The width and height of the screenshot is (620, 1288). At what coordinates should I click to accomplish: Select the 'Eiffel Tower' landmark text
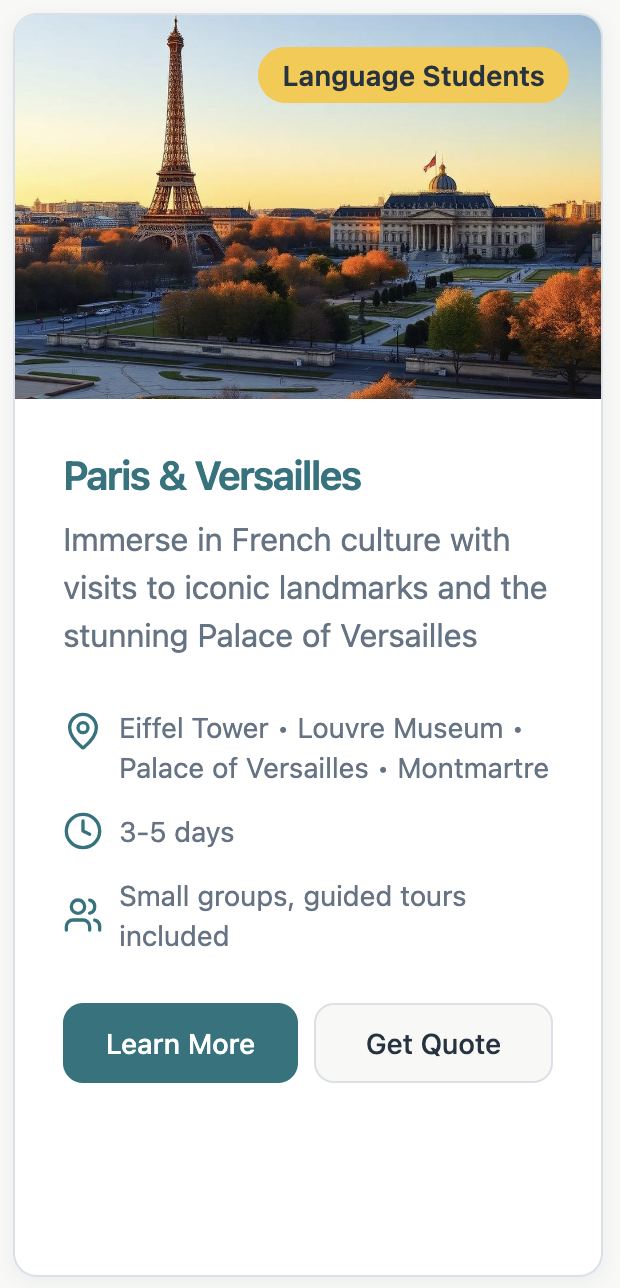pyautogui.click(x=194, y=728)
